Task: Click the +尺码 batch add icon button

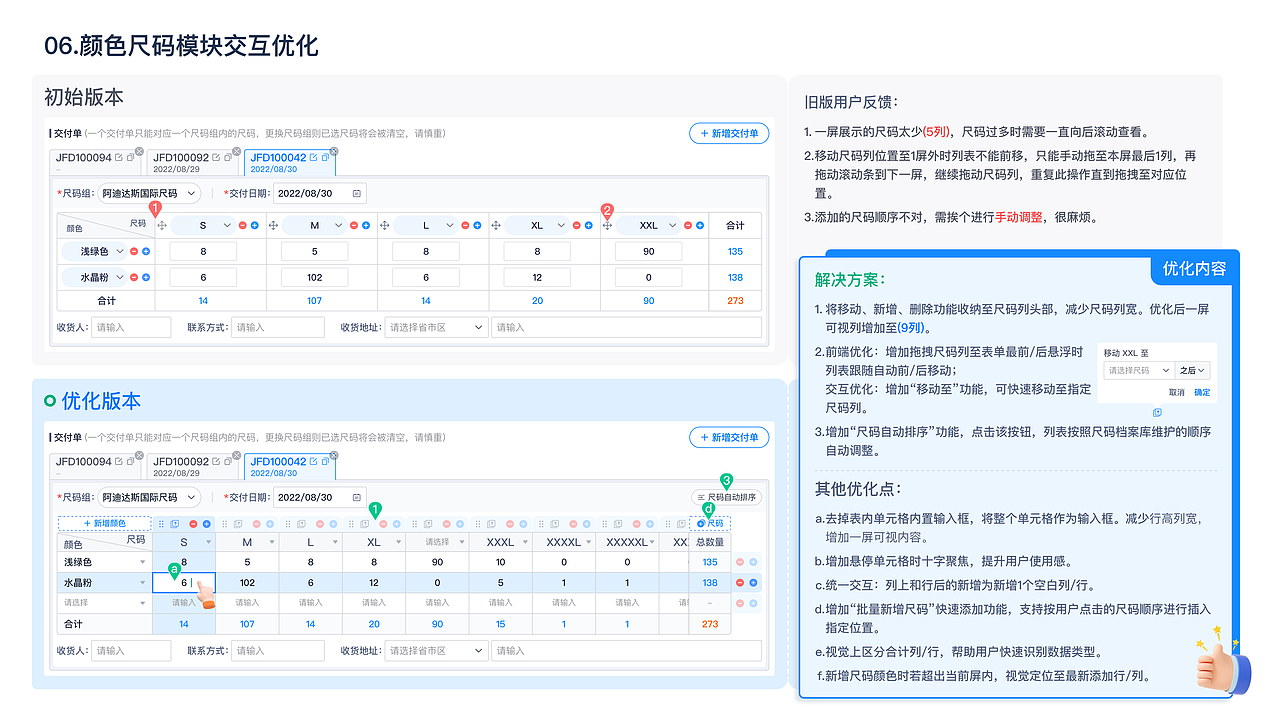Action: [x=710, y=521]
